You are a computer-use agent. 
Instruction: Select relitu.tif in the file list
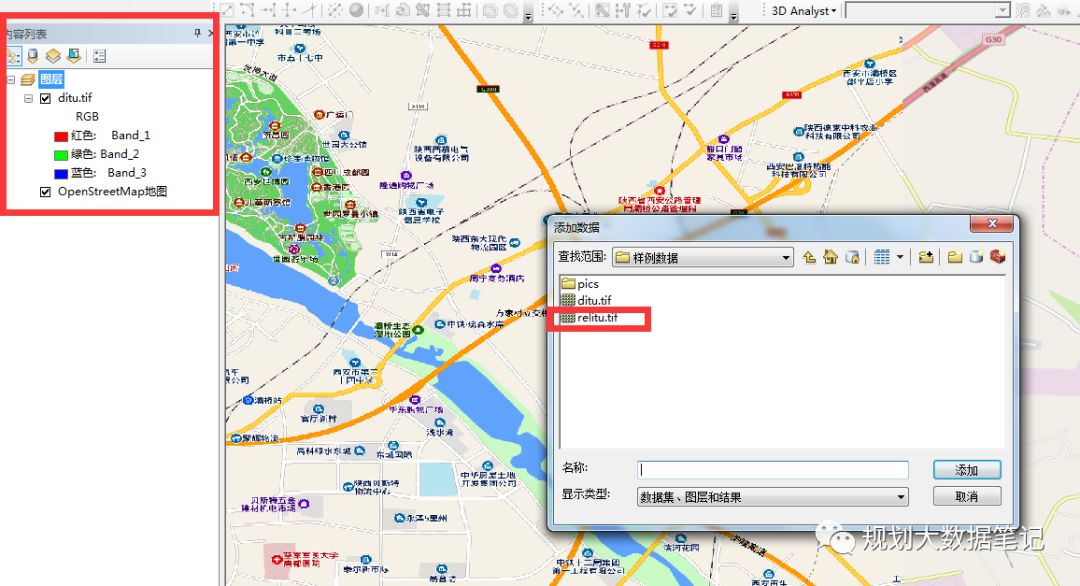pyautogui.click(x=597, y=317)
